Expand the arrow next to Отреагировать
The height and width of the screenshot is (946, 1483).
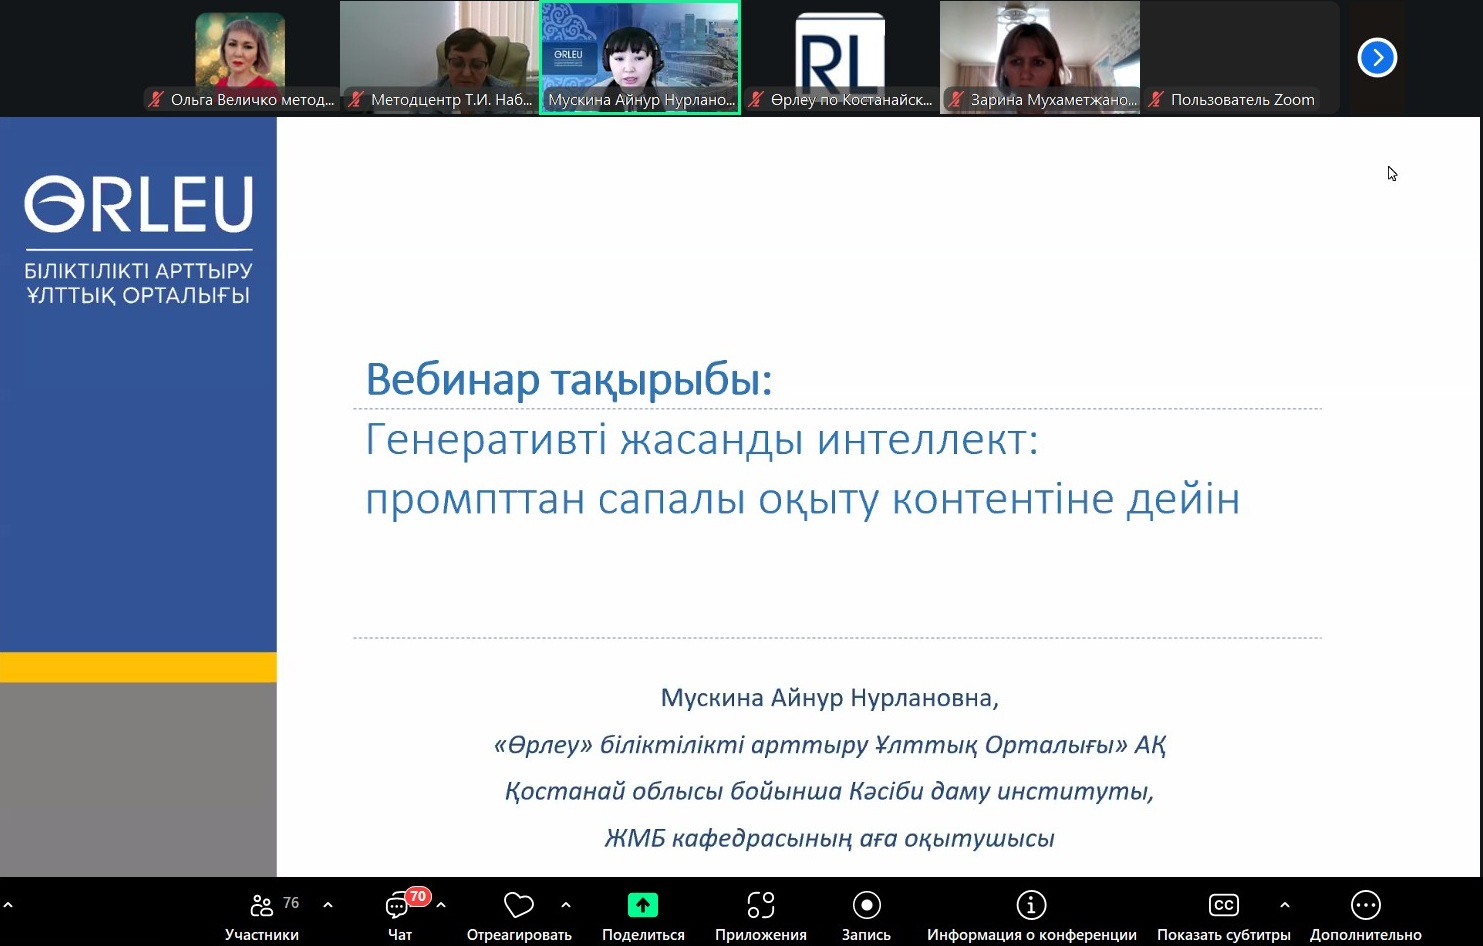click(x=566, y=905)
